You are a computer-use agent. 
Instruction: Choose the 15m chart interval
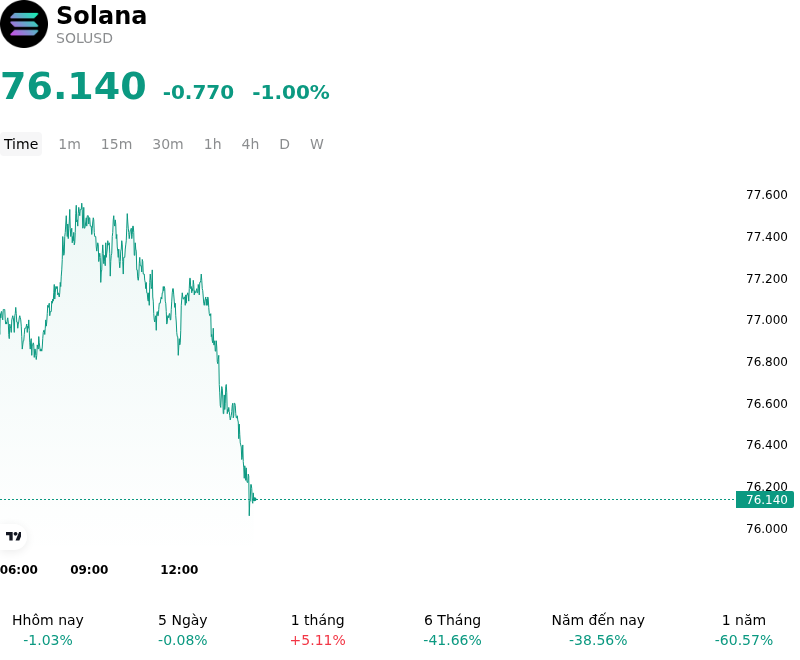click(116, 144)
